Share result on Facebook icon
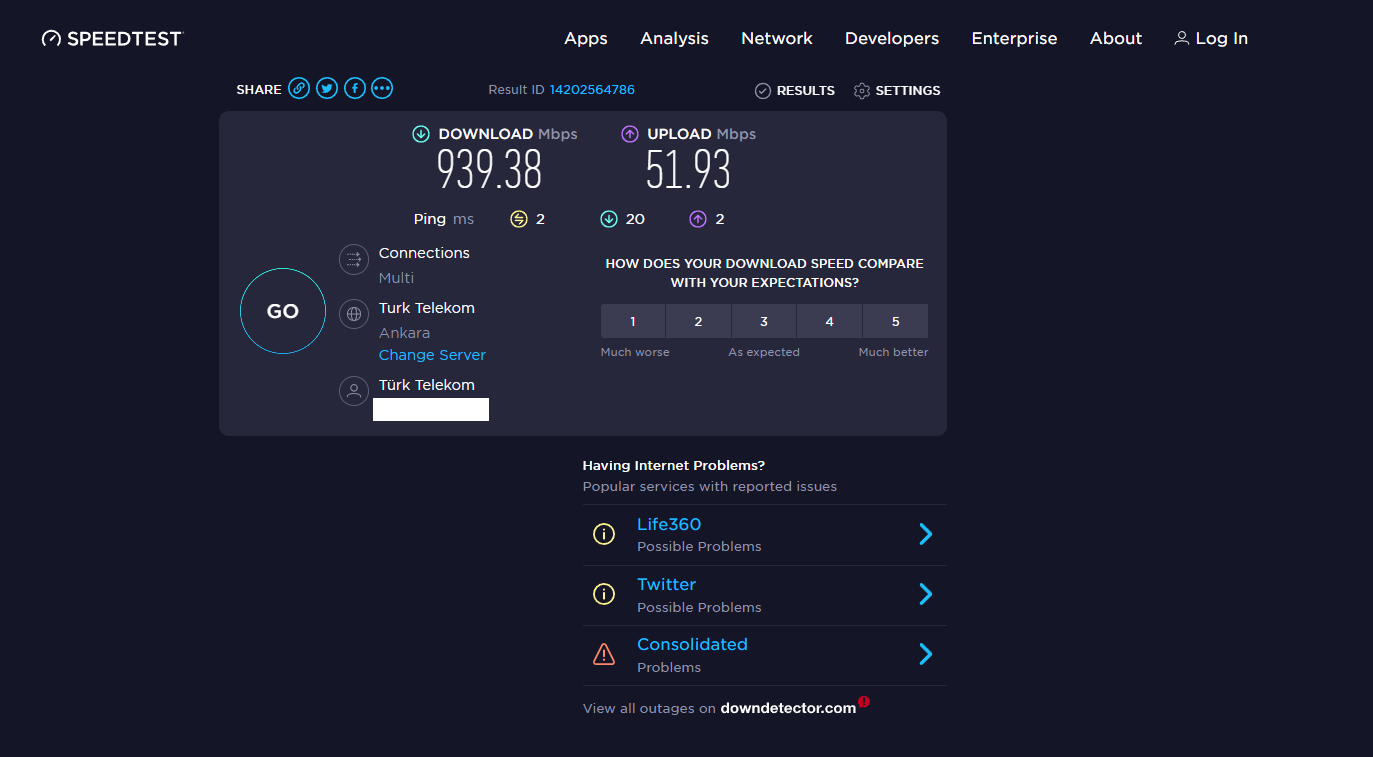1373x757 pixels. point(354,89)
